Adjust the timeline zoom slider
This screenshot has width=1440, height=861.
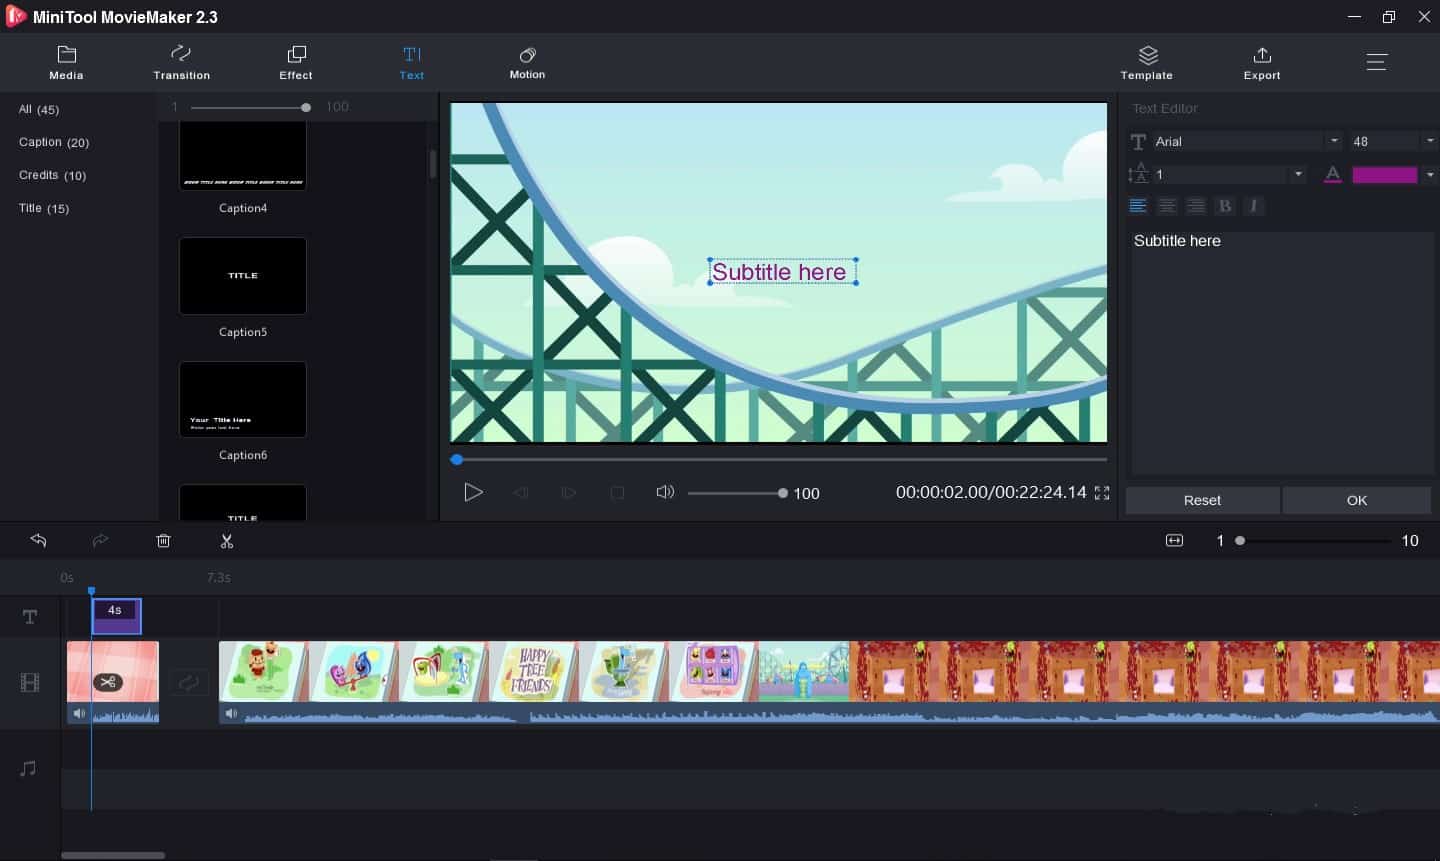(1314, 540)
